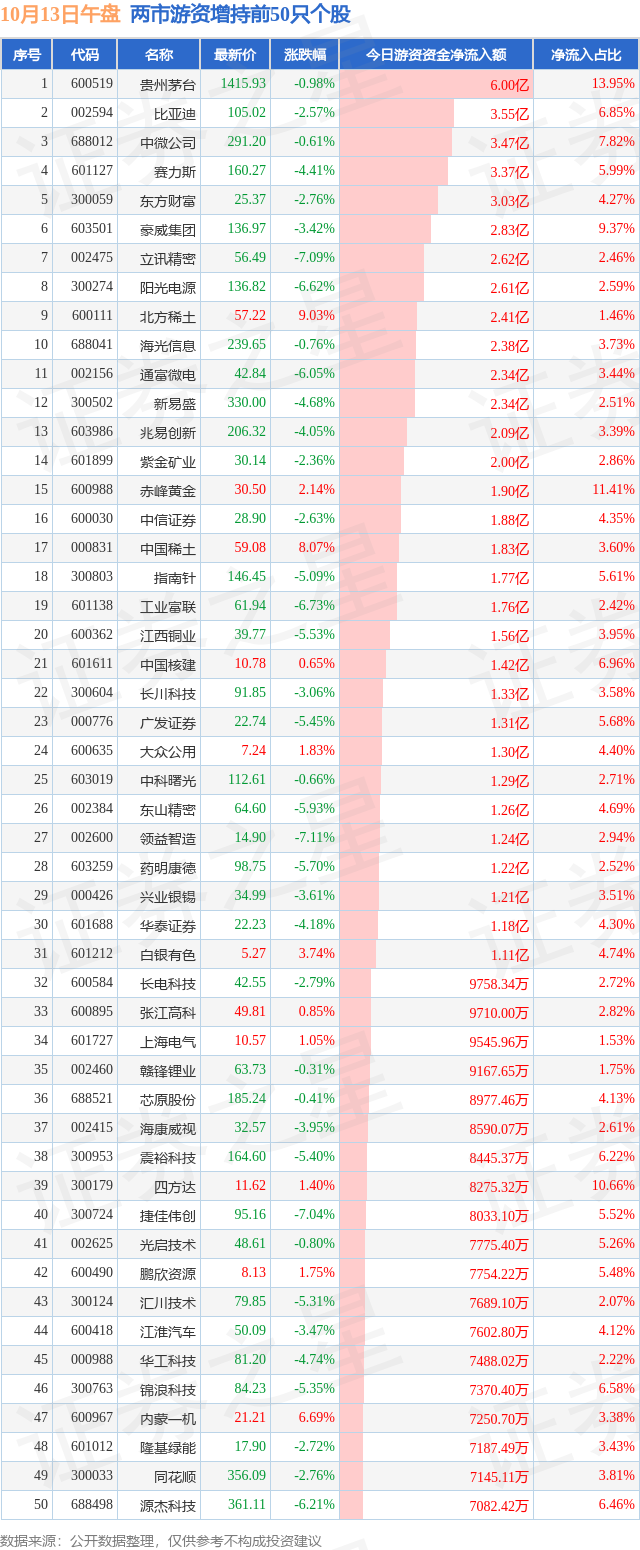Select stock name 上海电气
The image size is (640, 1550).
168,1041
